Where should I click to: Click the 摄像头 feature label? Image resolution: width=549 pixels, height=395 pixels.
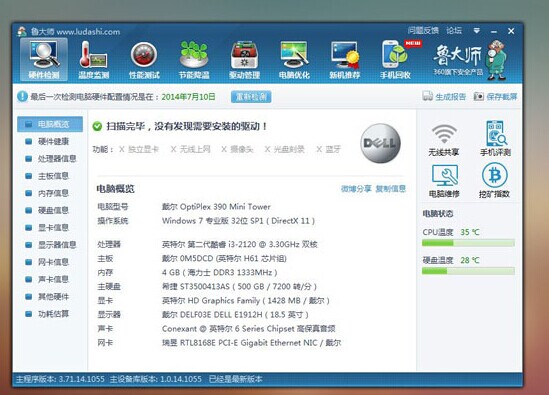(242, 150)
